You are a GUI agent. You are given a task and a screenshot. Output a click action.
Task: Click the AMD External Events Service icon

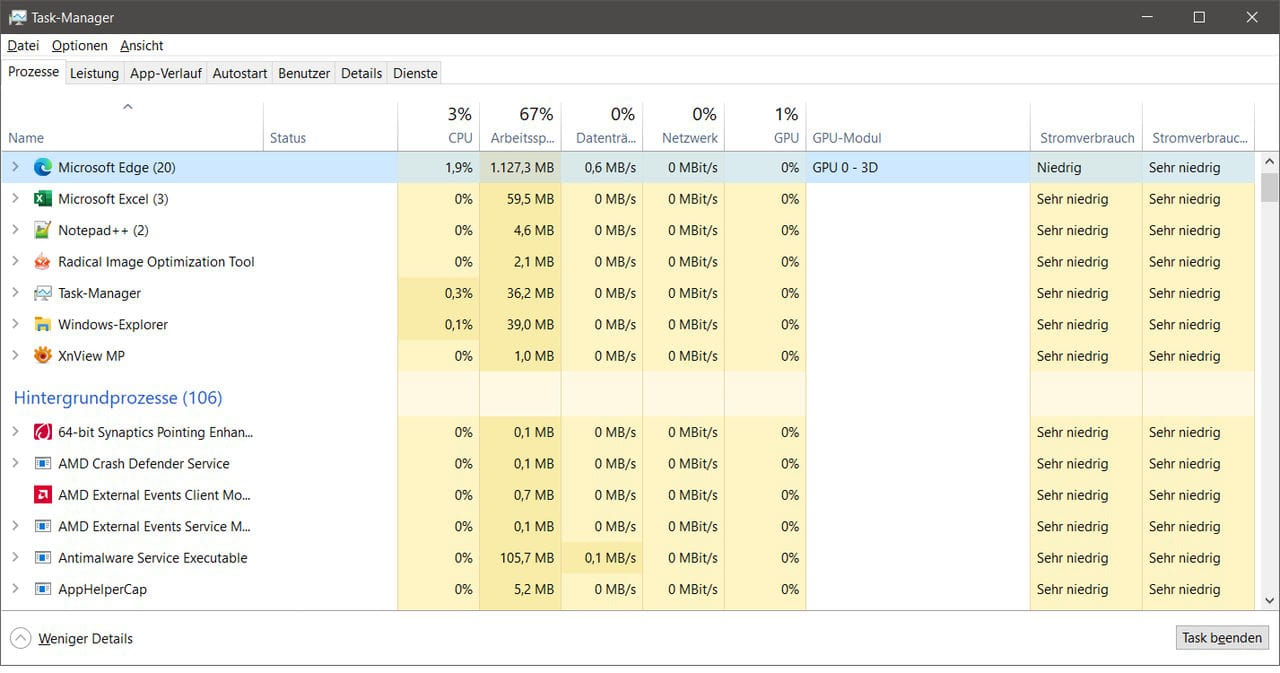point(42,526)
